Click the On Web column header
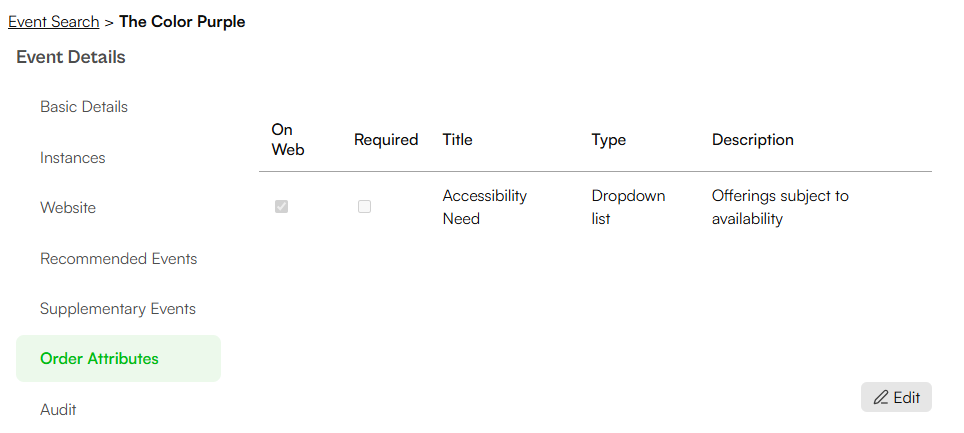 coord(288,140)
